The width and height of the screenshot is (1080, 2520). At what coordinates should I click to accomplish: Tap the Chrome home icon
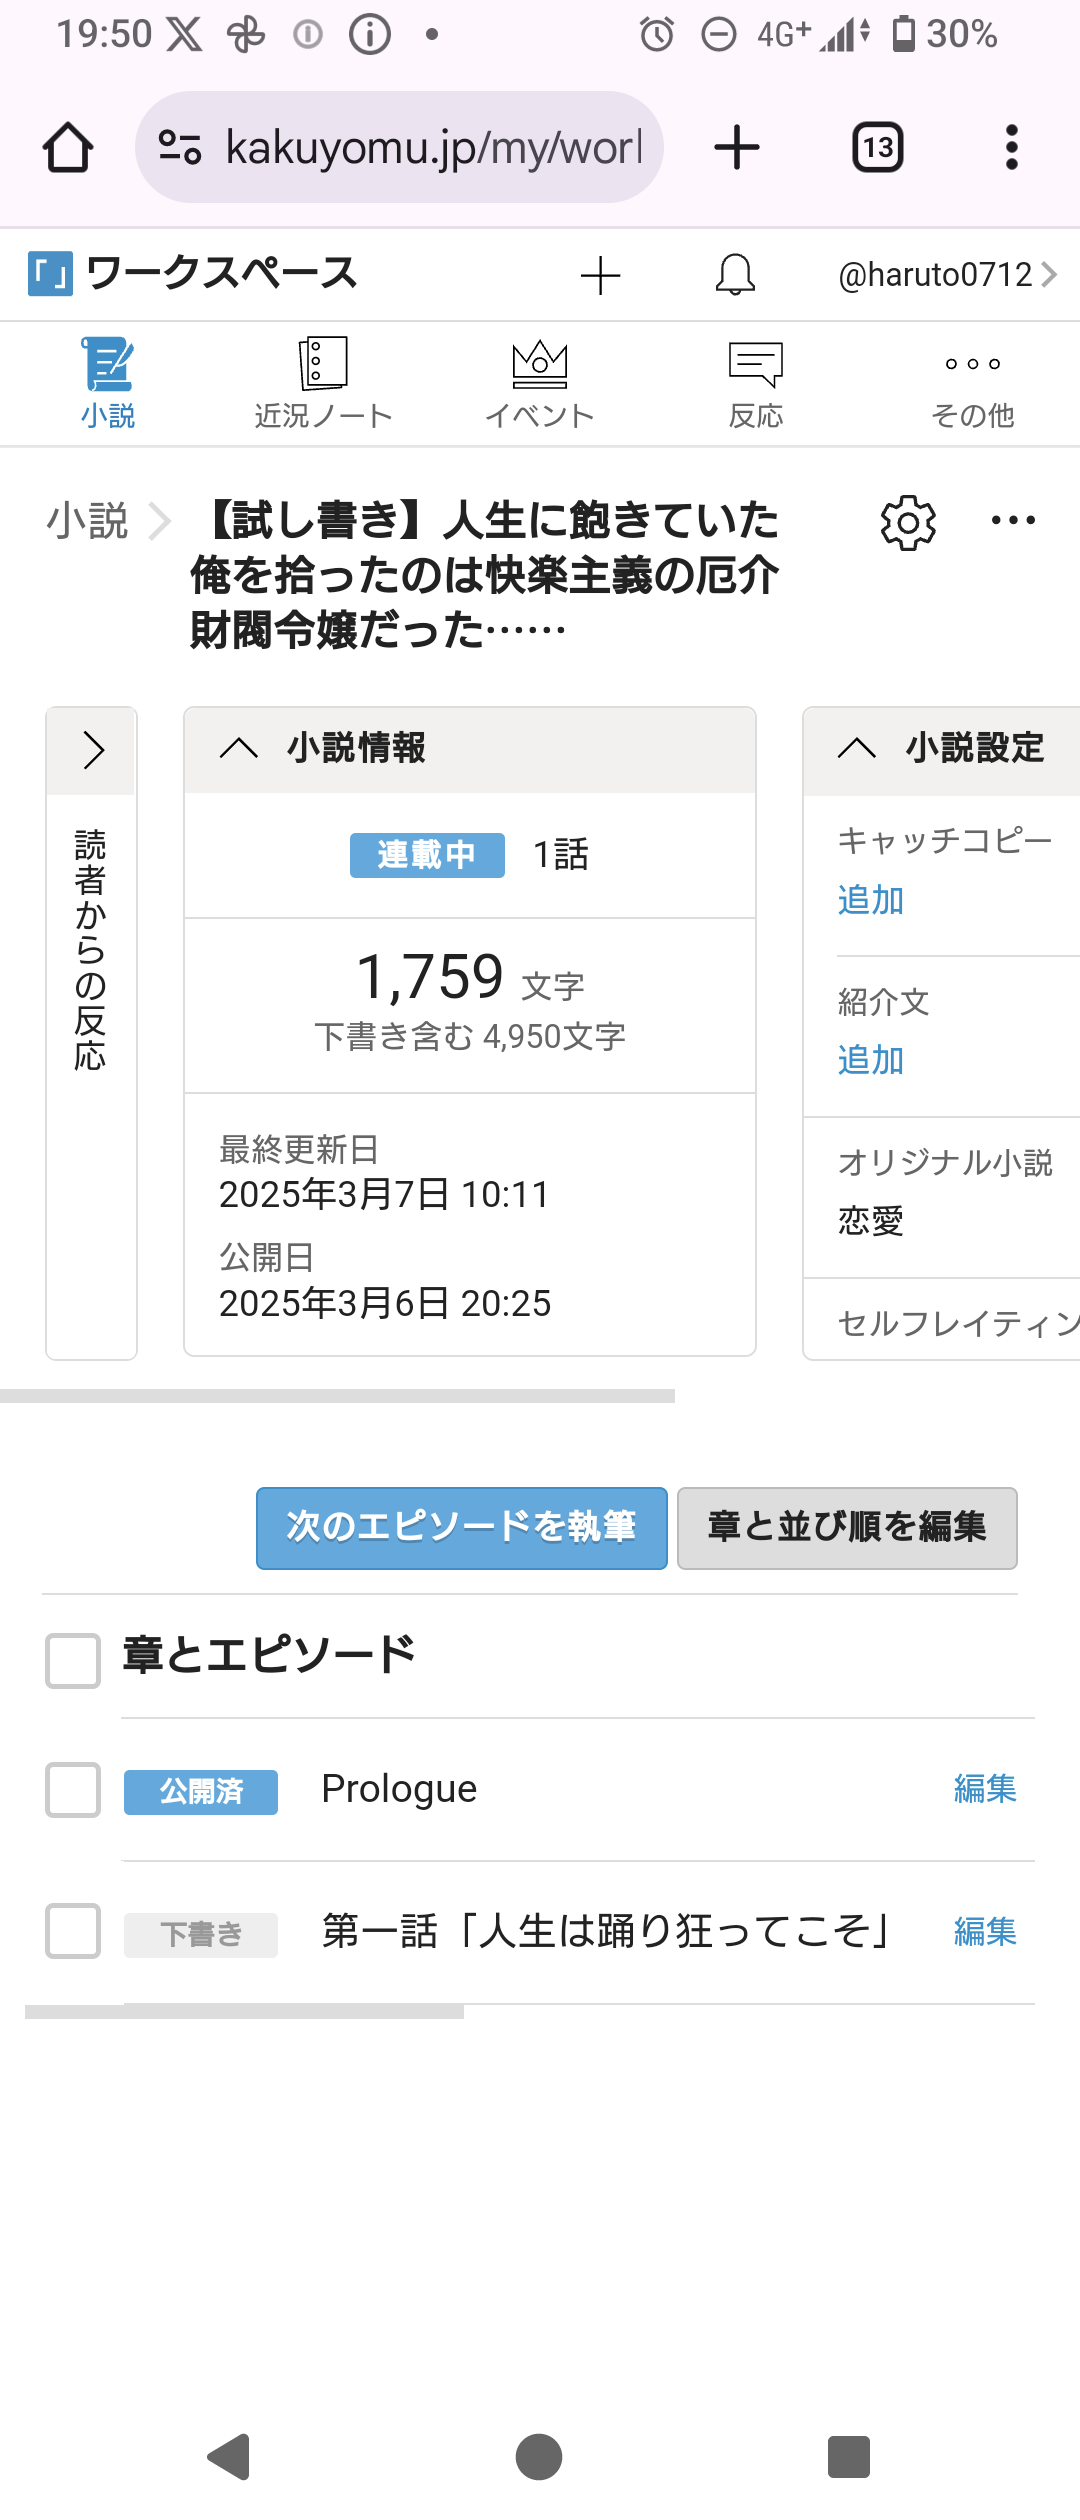click(68, 148)
